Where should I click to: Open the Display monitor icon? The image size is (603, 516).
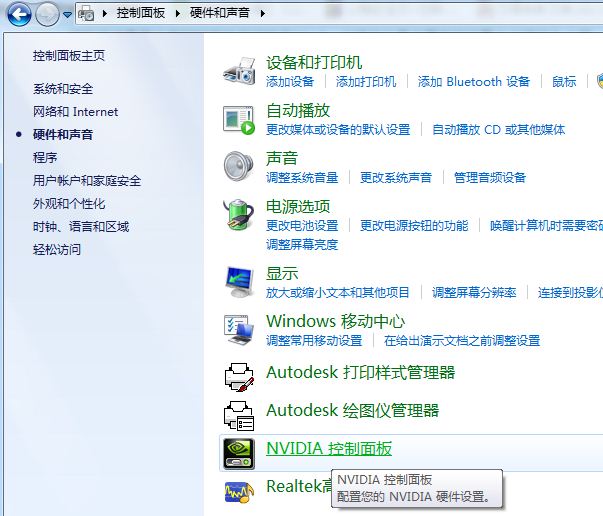(x=239, y=282)
